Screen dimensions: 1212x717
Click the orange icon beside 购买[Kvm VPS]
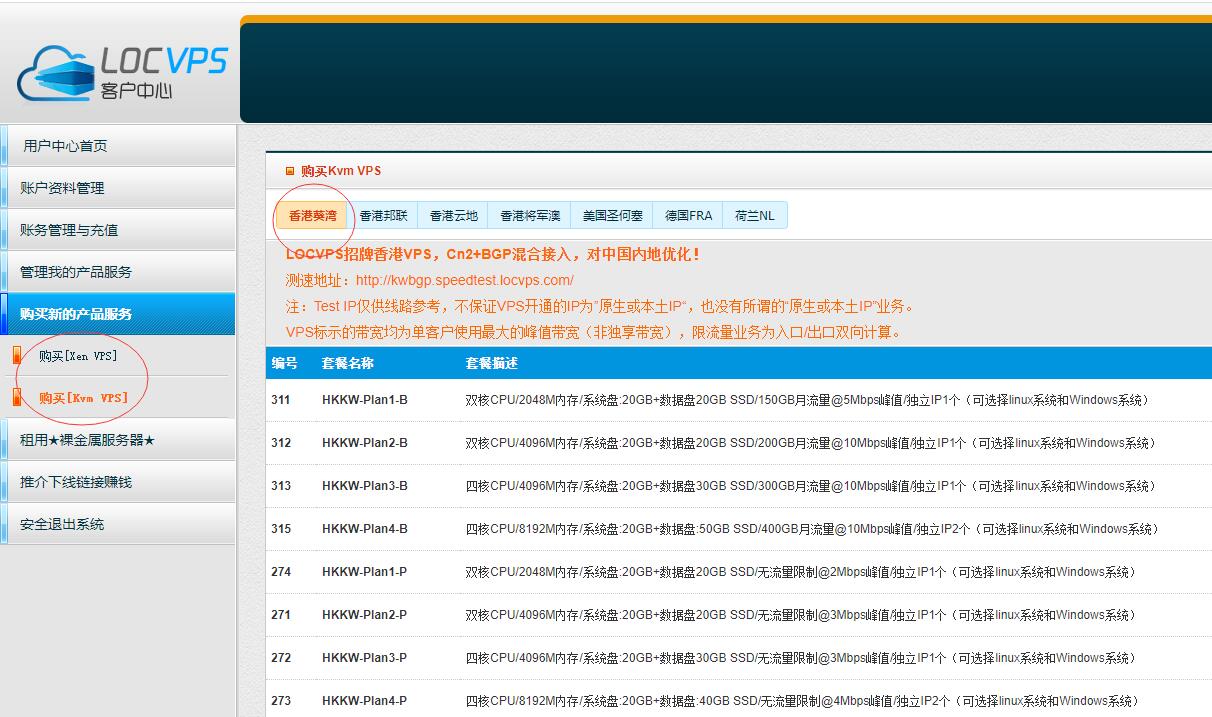point(17,397)
